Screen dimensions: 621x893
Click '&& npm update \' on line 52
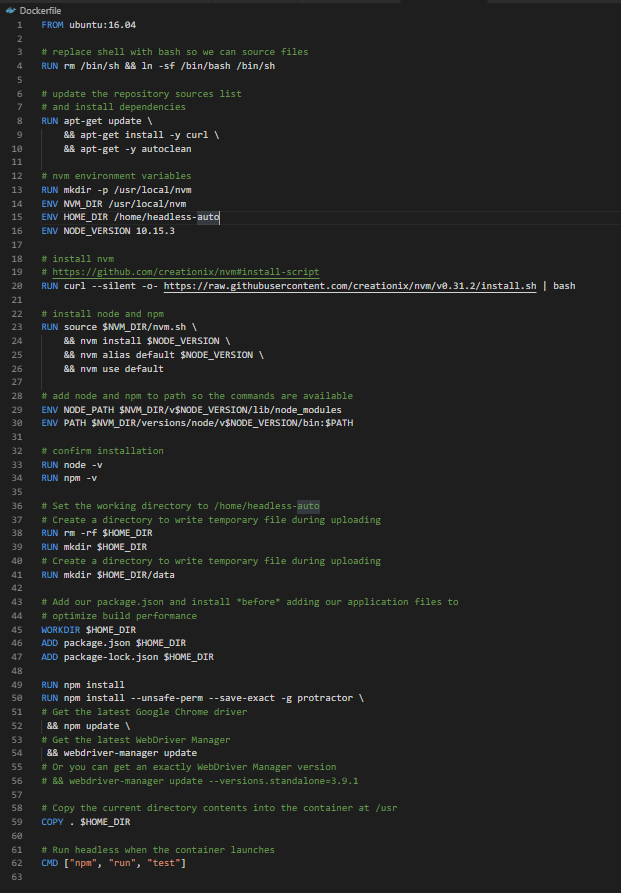88,726
